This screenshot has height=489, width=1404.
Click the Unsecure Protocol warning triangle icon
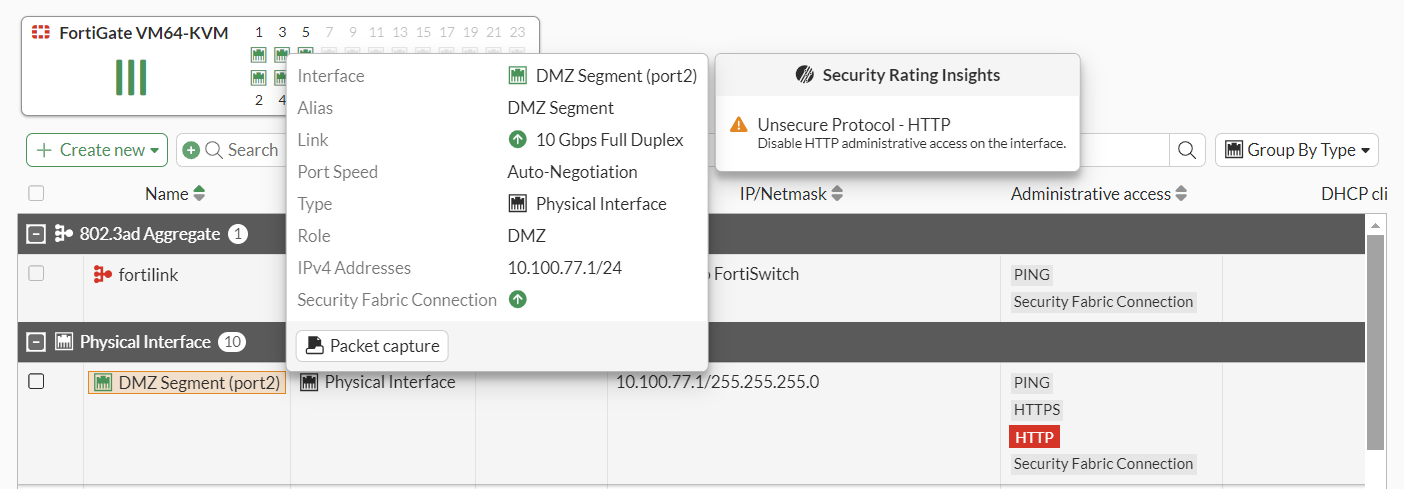[x=739, y=125]
